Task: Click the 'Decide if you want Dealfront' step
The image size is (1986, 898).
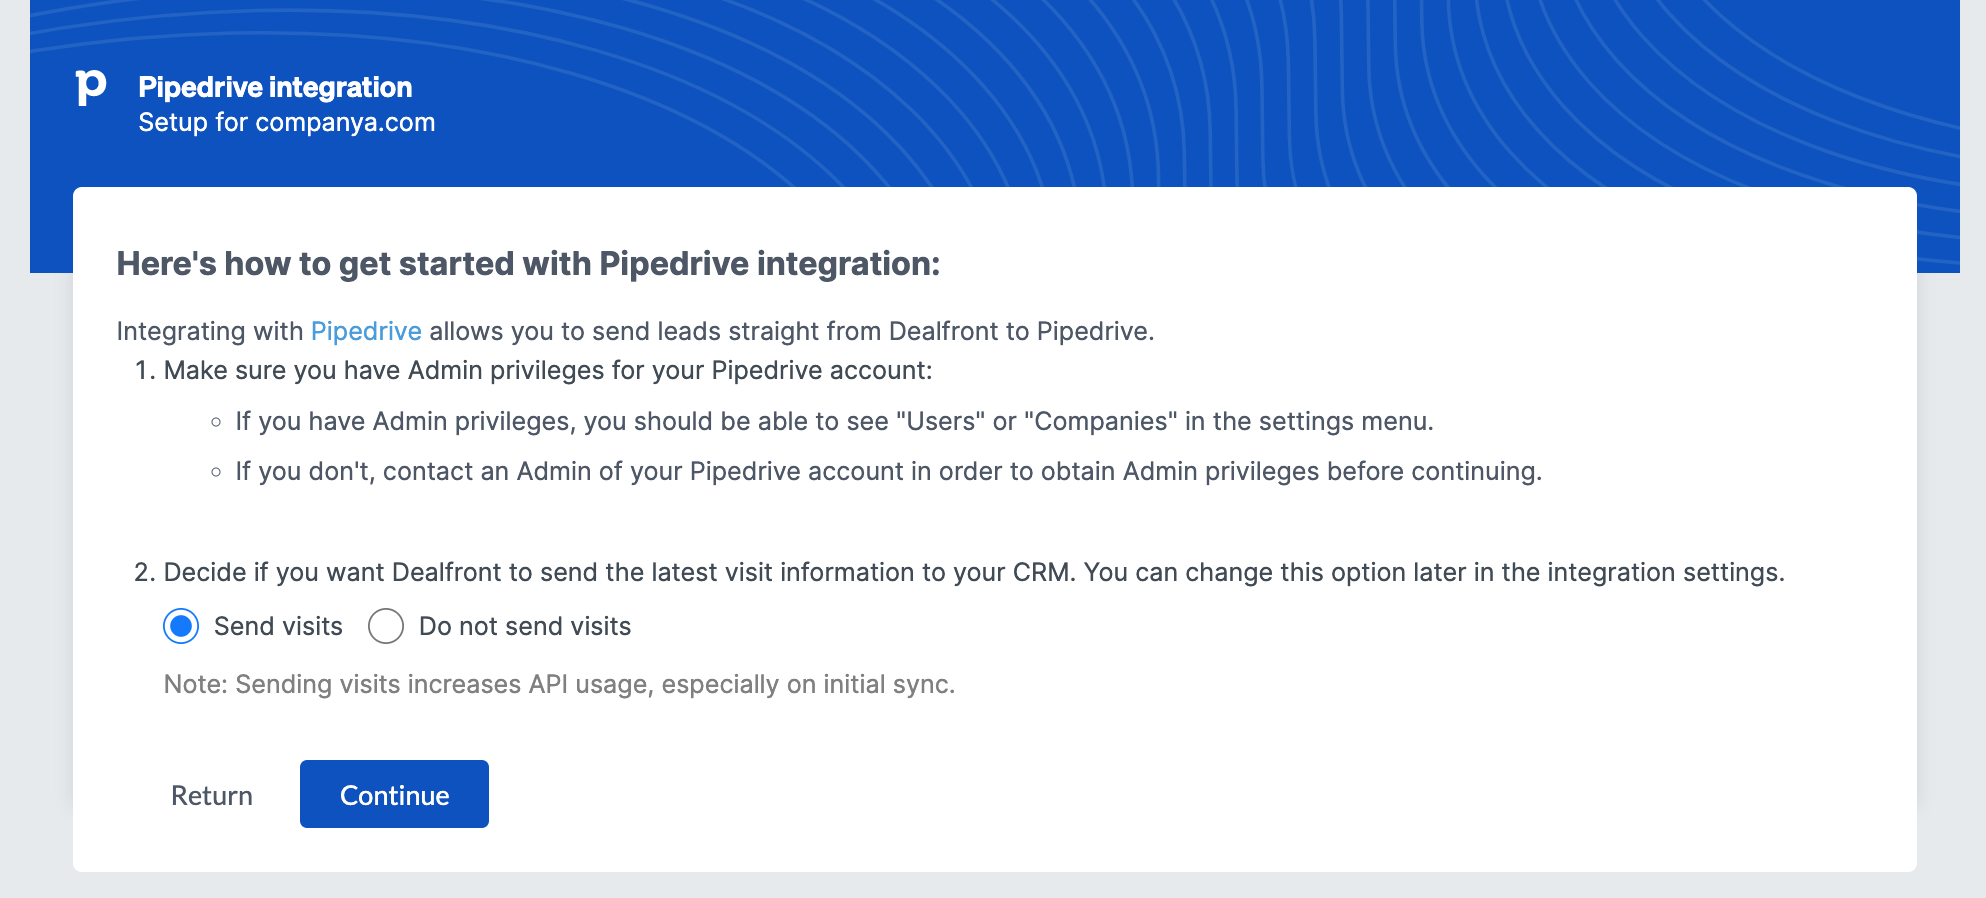Action: pos(974,572)
